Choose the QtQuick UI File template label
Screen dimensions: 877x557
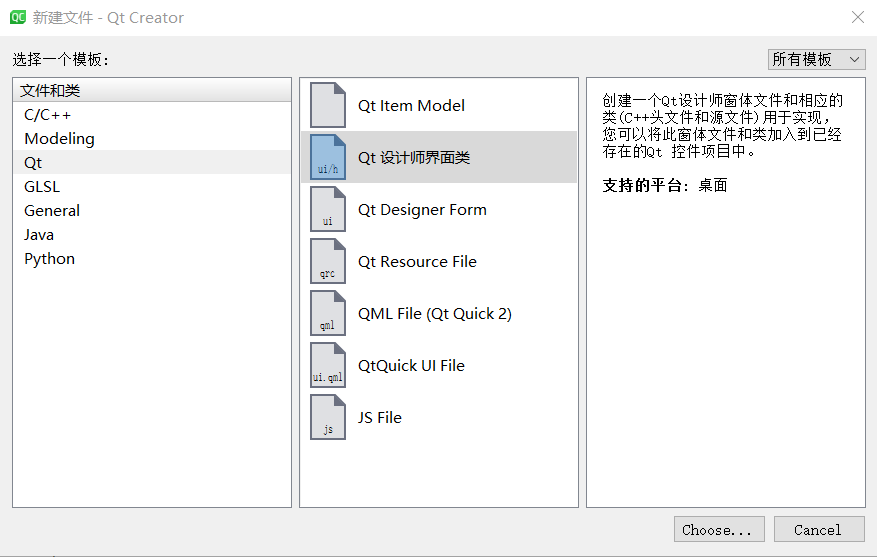411,366
